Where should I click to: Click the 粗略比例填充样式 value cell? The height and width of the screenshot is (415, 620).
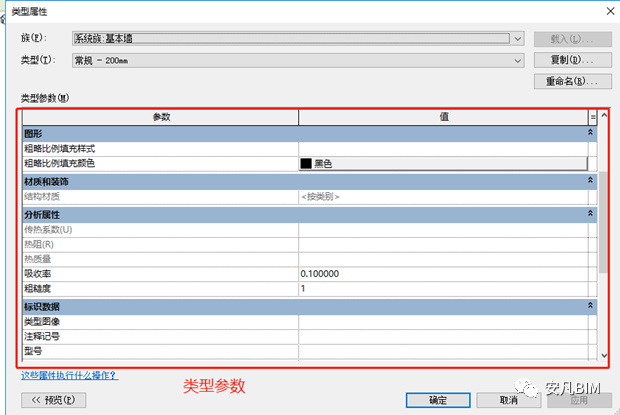[442, 148]
